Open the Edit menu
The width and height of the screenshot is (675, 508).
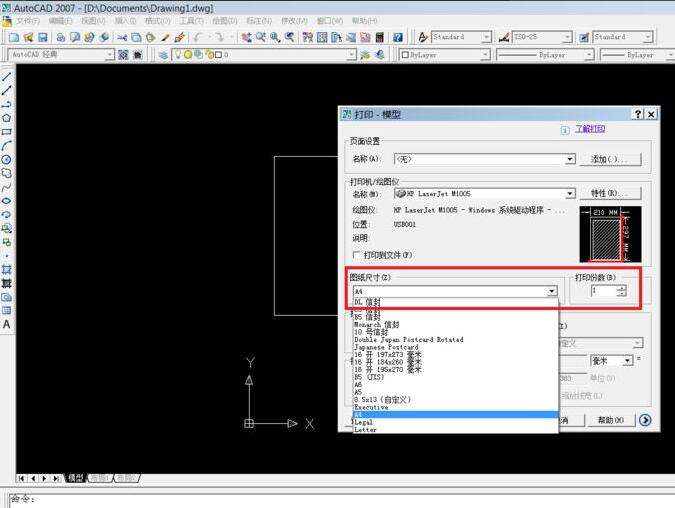pyautogui.click(x=60, y=21)
